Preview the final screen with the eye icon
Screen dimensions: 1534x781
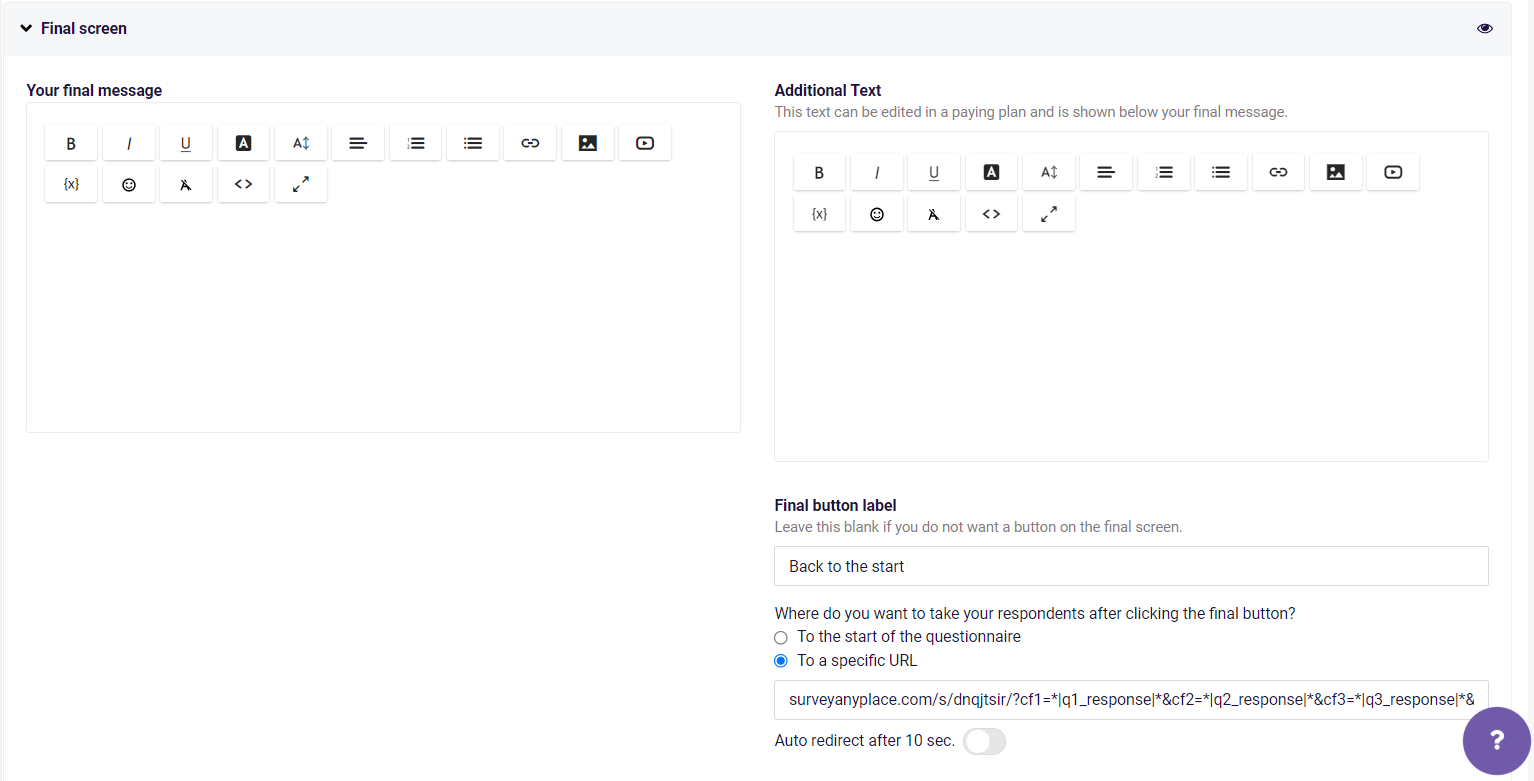(x=1484, y=28)
